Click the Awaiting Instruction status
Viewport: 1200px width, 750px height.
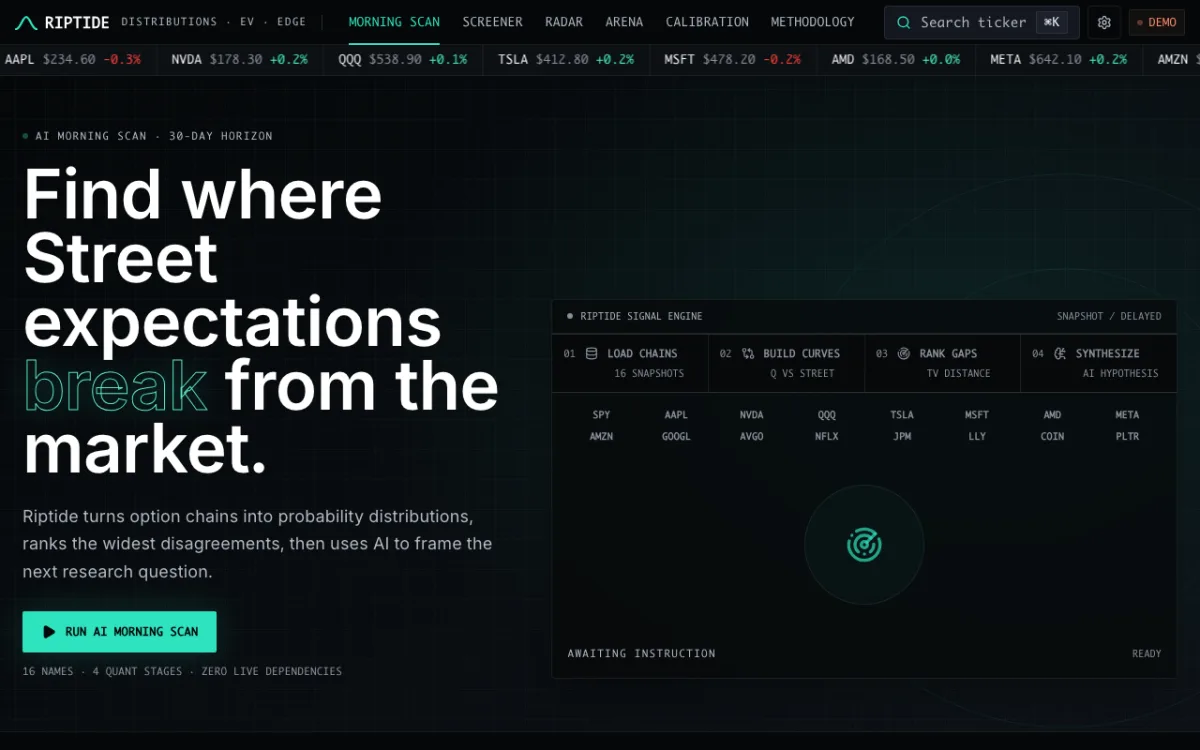[641, 654]
